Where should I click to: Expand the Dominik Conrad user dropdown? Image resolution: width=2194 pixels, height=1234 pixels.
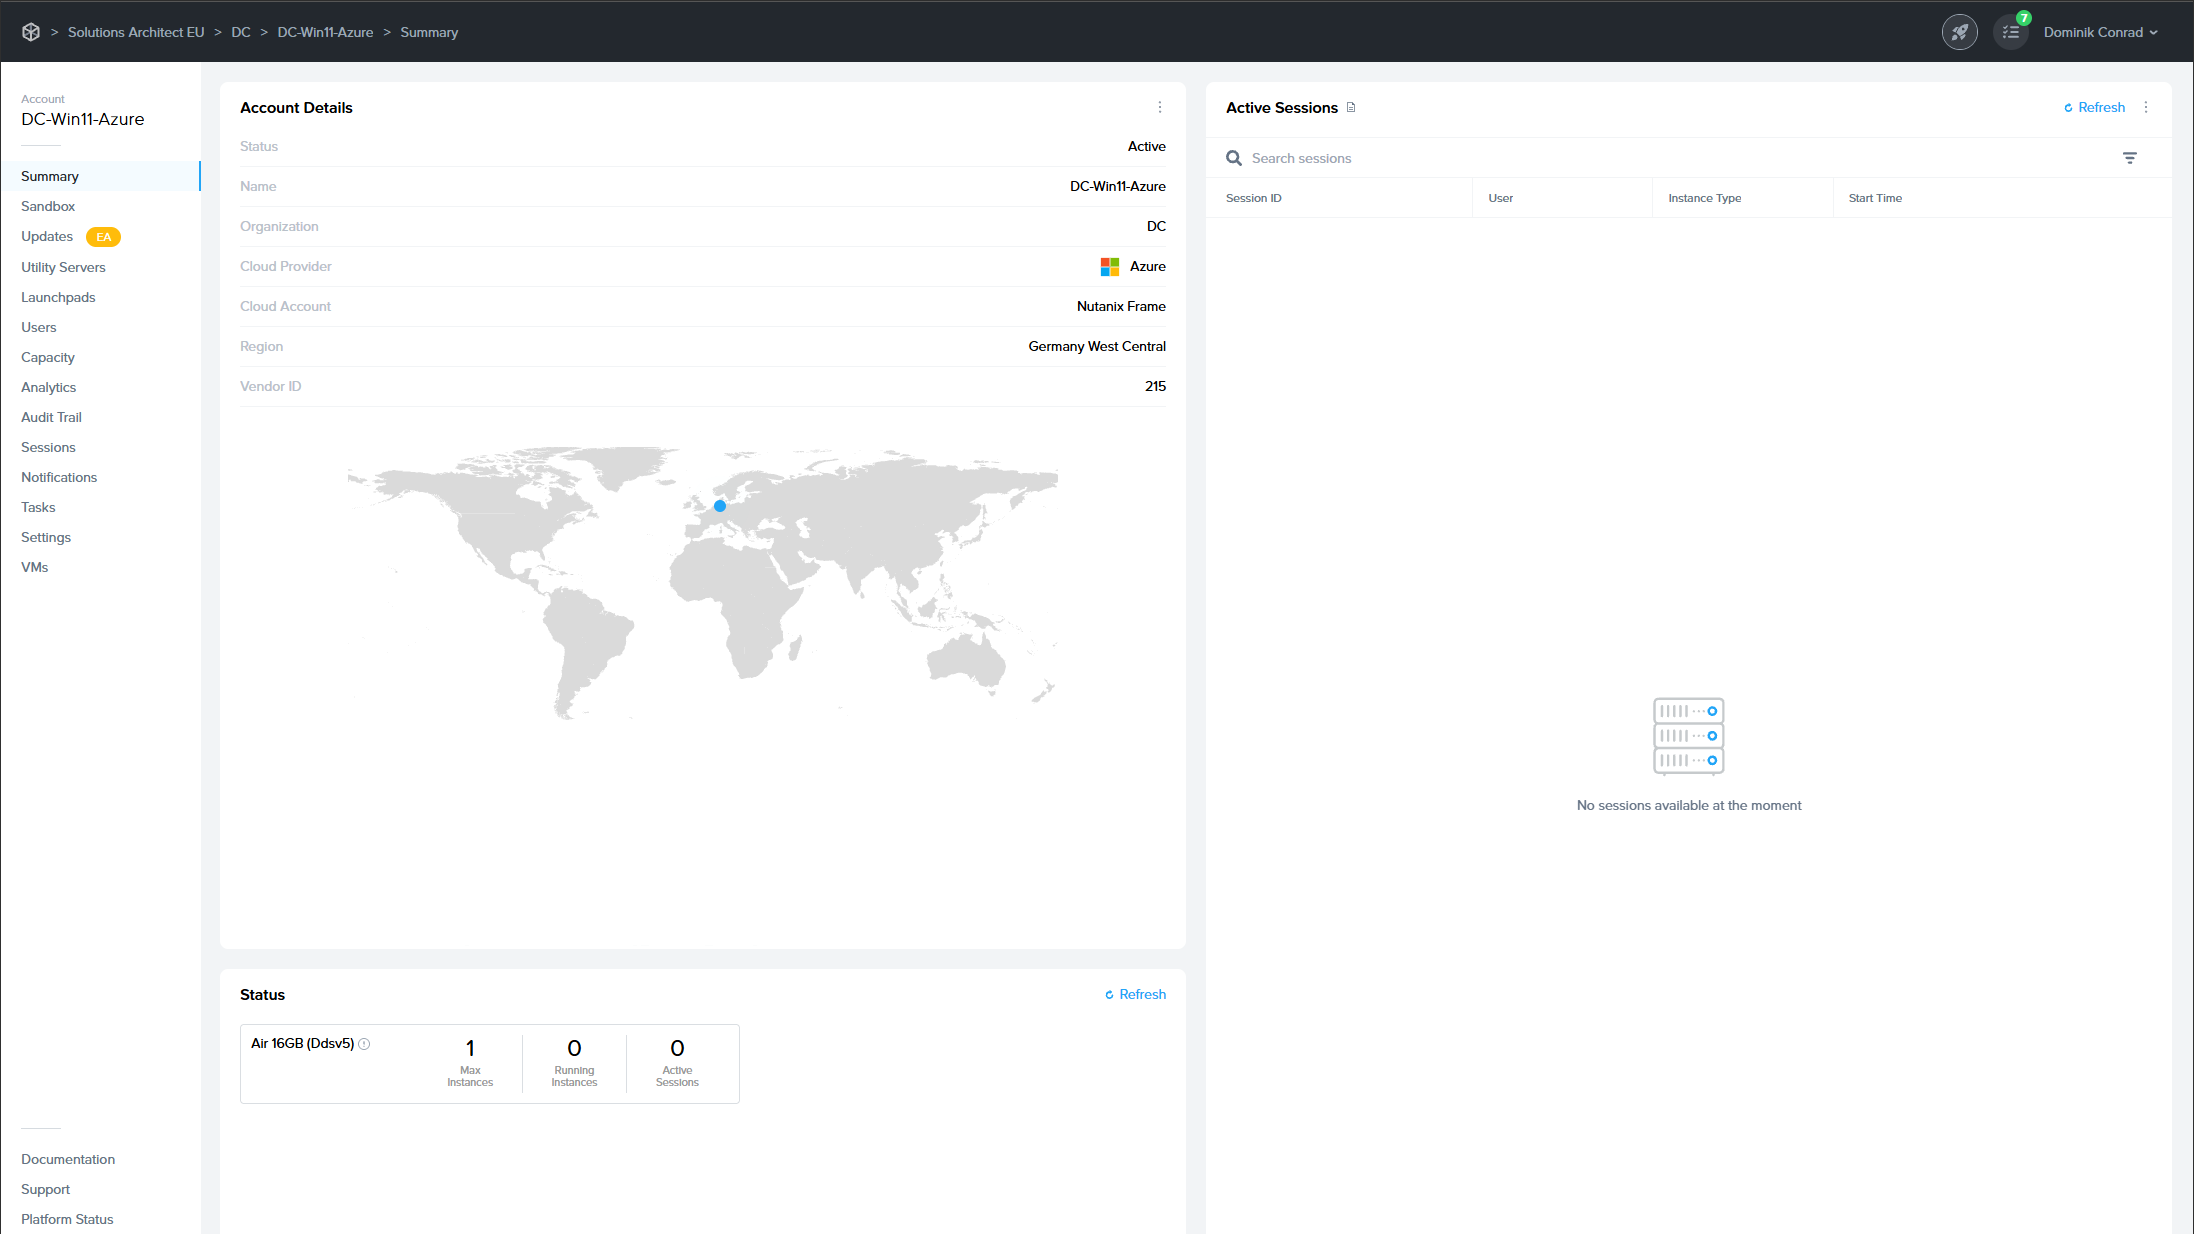[x=2100, y=32]
